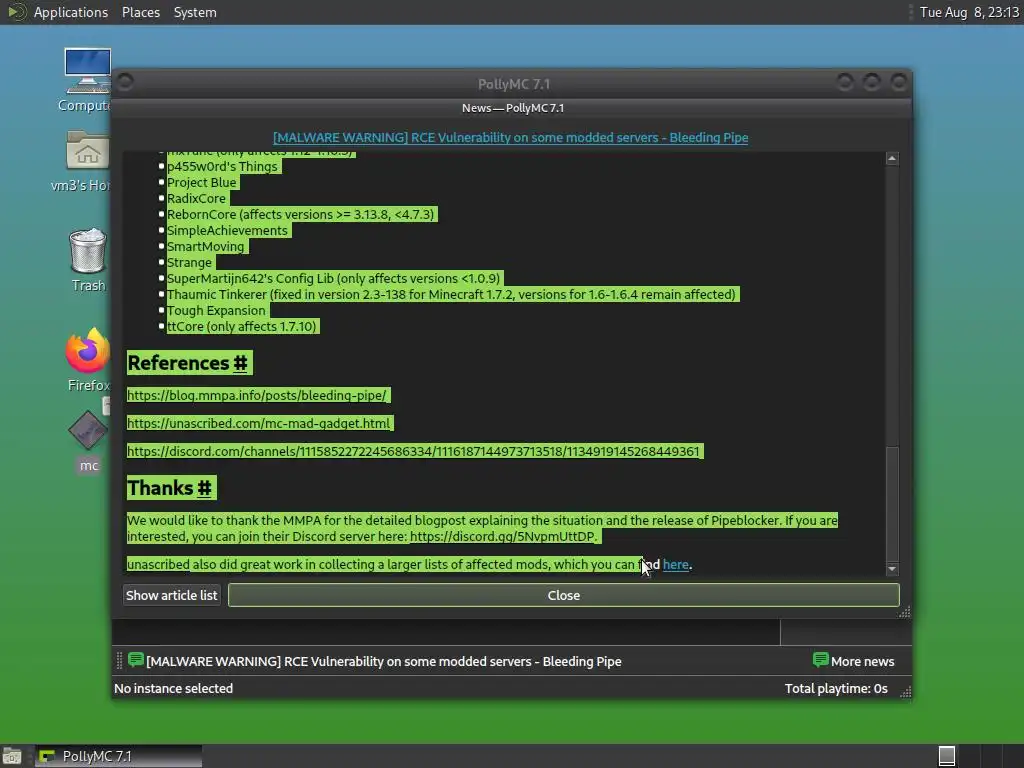Click scrollbar up arrow in news article

892,159
